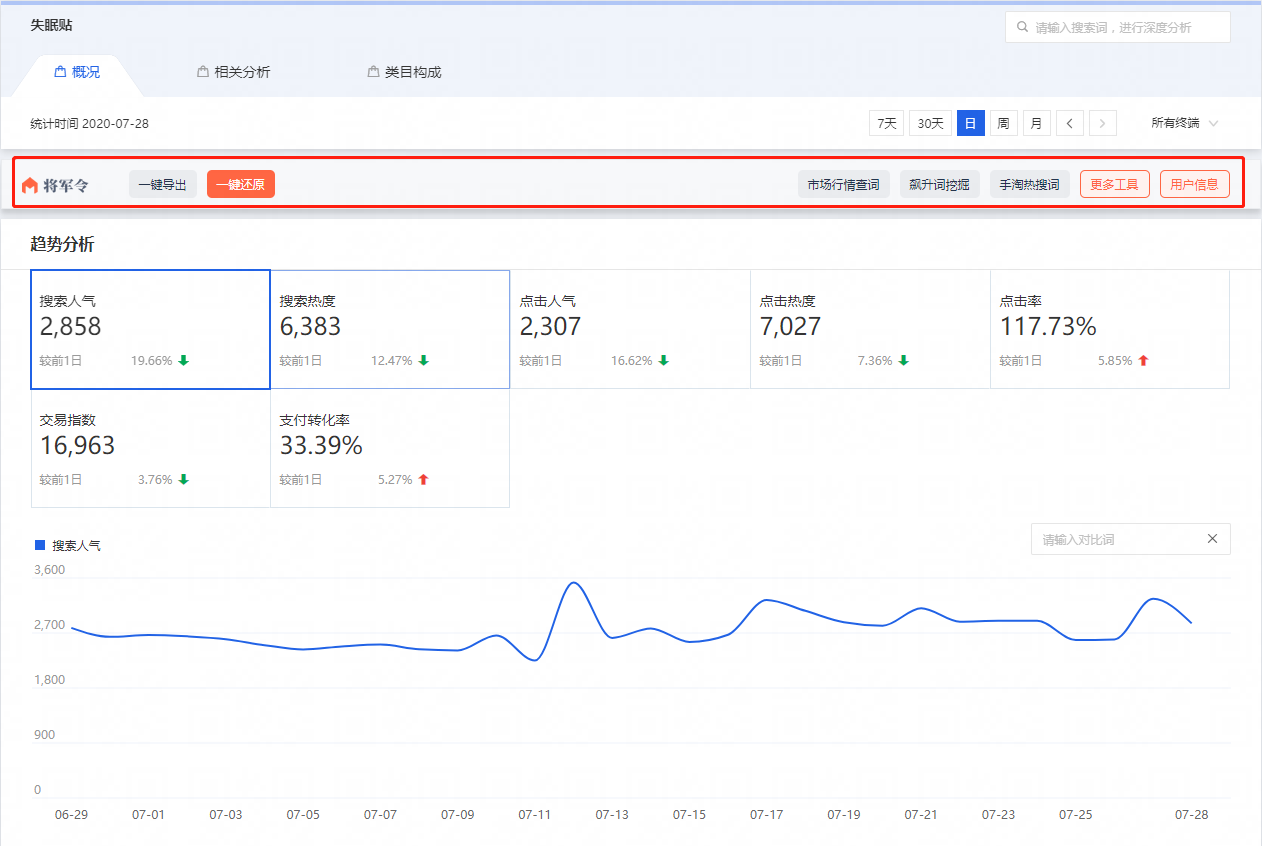Click green down arrow in 搜索热度 card
Screen dimensions: 1262x846
423,360
